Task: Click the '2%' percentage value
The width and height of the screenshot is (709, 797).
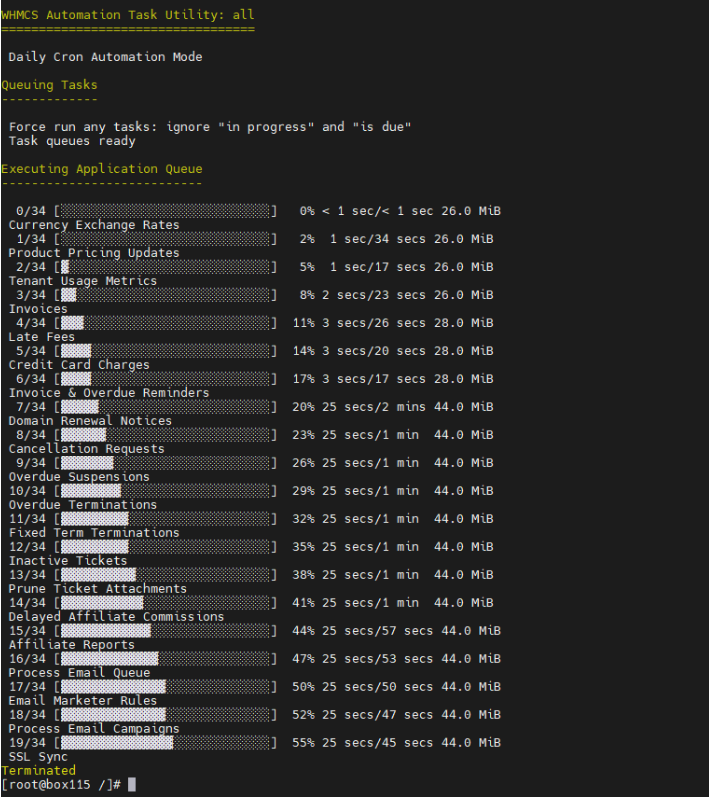Action: coord(307,238)
